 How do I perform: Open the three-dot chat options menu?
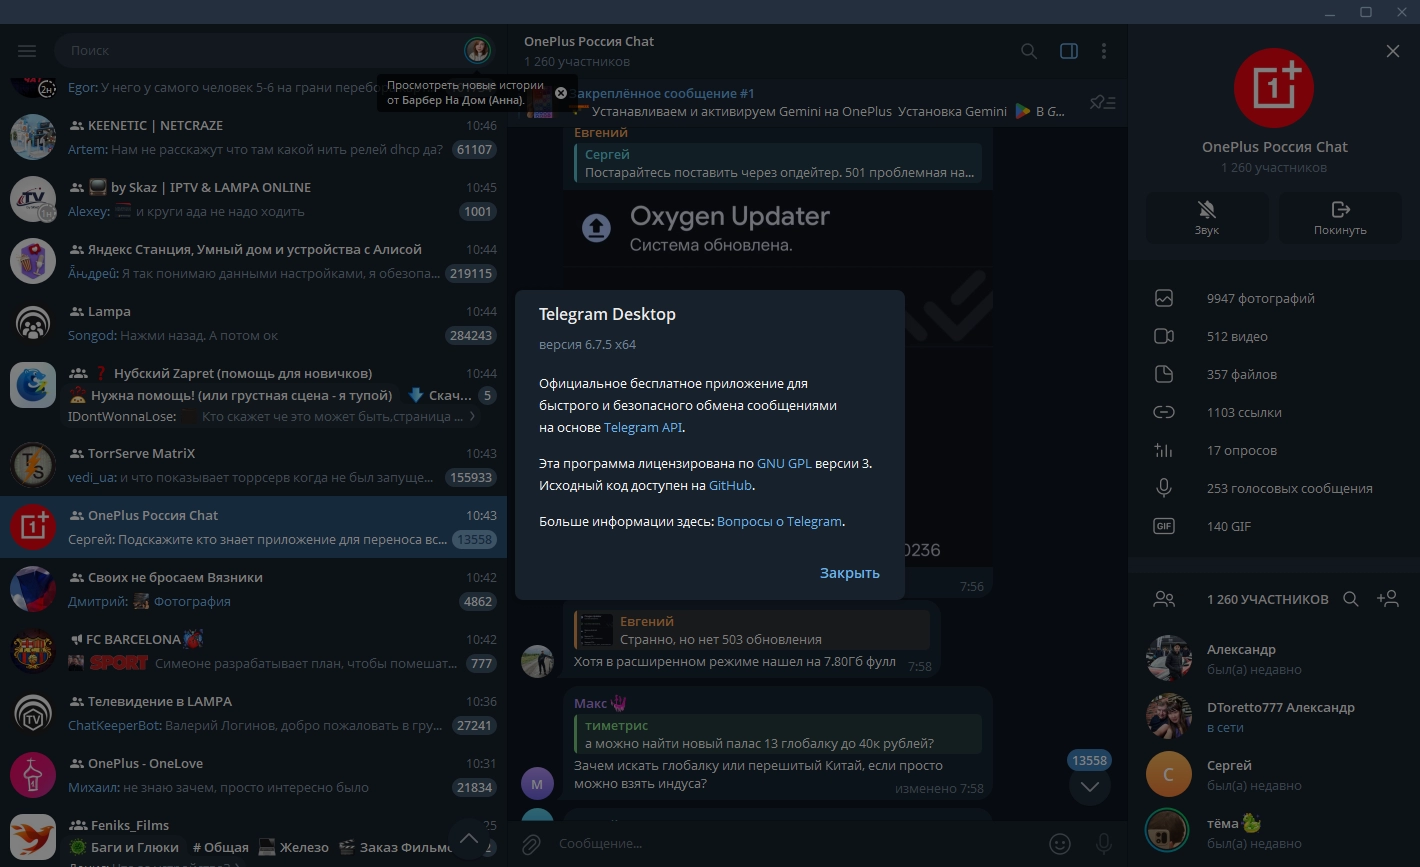(x=1104, y=51)
